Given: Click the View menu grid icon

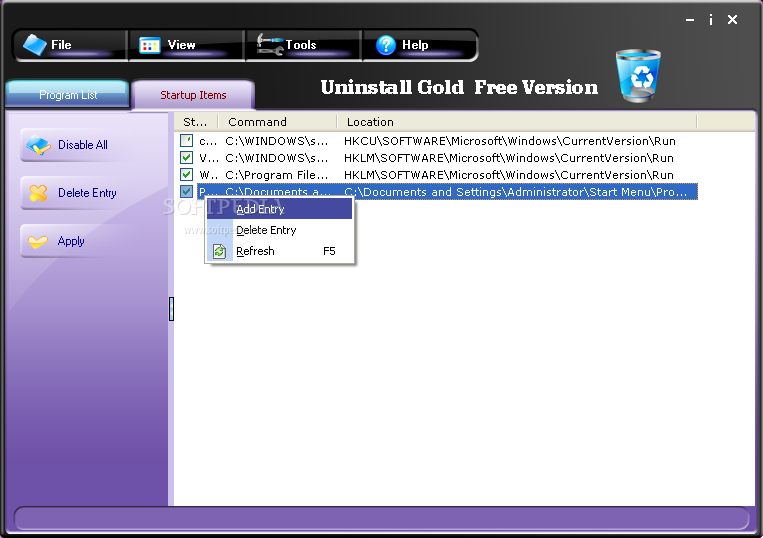Looking at the screenshot, I should point(150,45).
